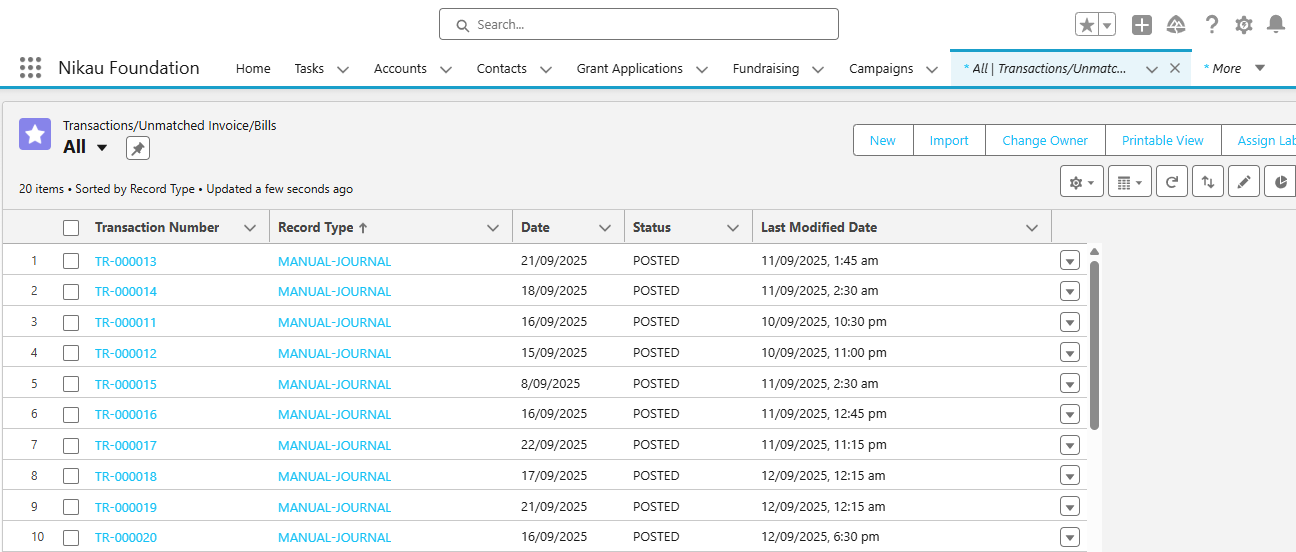Open transaction link TR-000011
The height and width of the screenshot is (552, 1296).
pos(125,323)
